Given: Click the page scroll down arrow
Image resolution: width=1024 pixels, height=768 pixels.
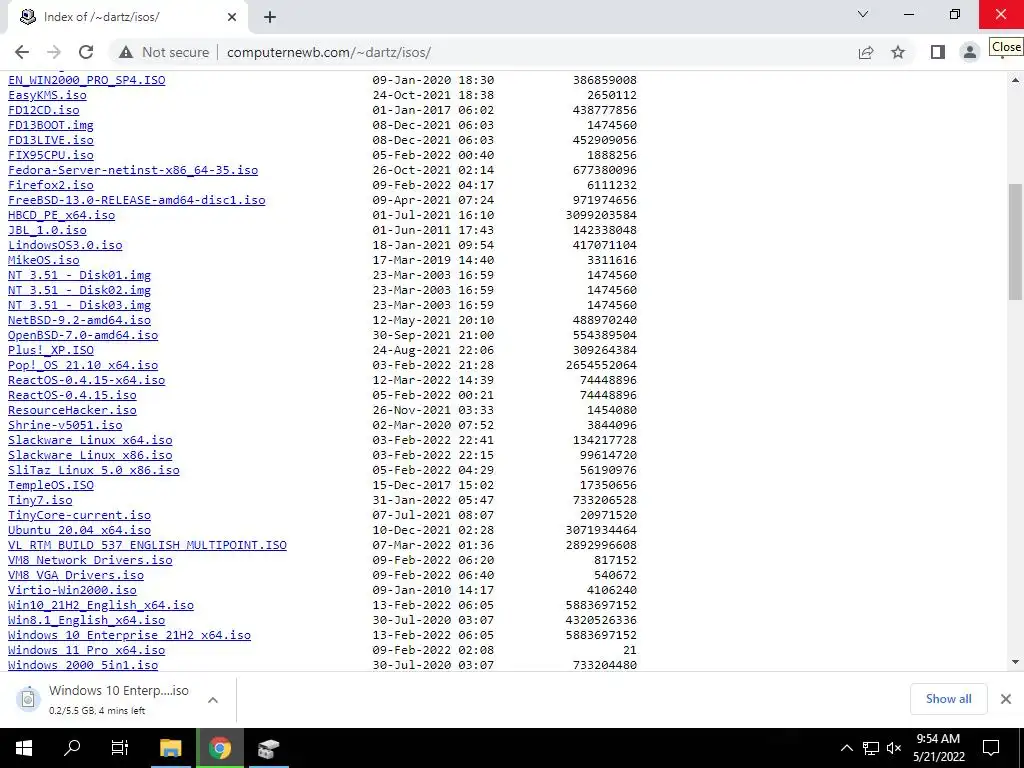Looking at the screenshot, I should pos(1015,662).
